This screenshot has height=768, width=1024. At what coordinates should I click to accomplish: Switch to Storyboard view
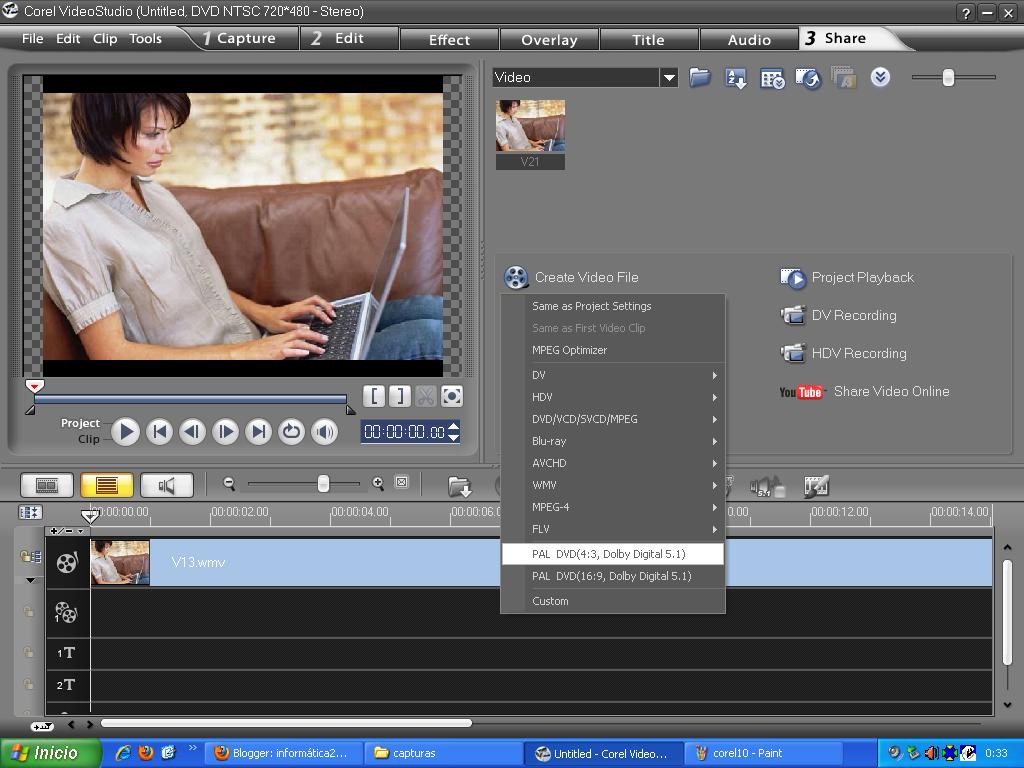tap(47, 485)
